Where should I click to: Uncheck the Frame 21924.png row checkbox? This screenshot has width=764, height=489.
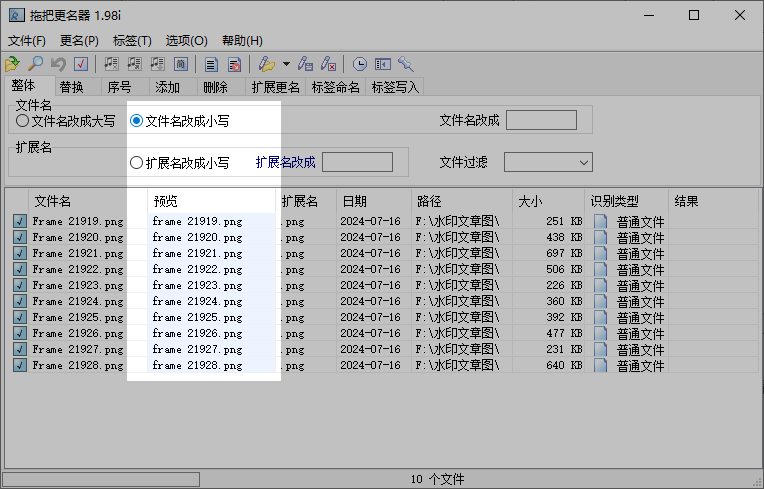19,301
